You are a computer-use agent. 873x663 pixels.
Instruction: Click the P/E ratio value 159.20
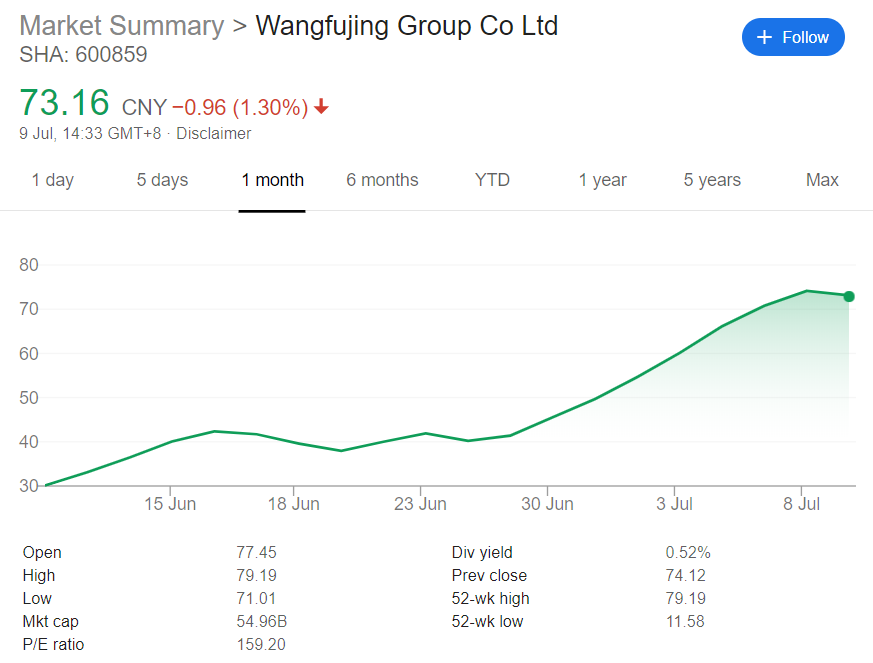pyautogui.click(x=261, y=644)
